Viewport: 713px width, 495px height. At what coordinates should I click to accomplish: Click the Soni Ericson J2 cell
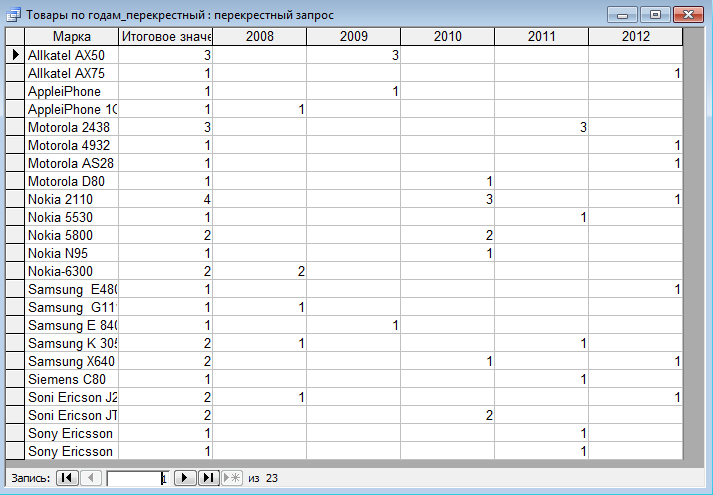71,397
